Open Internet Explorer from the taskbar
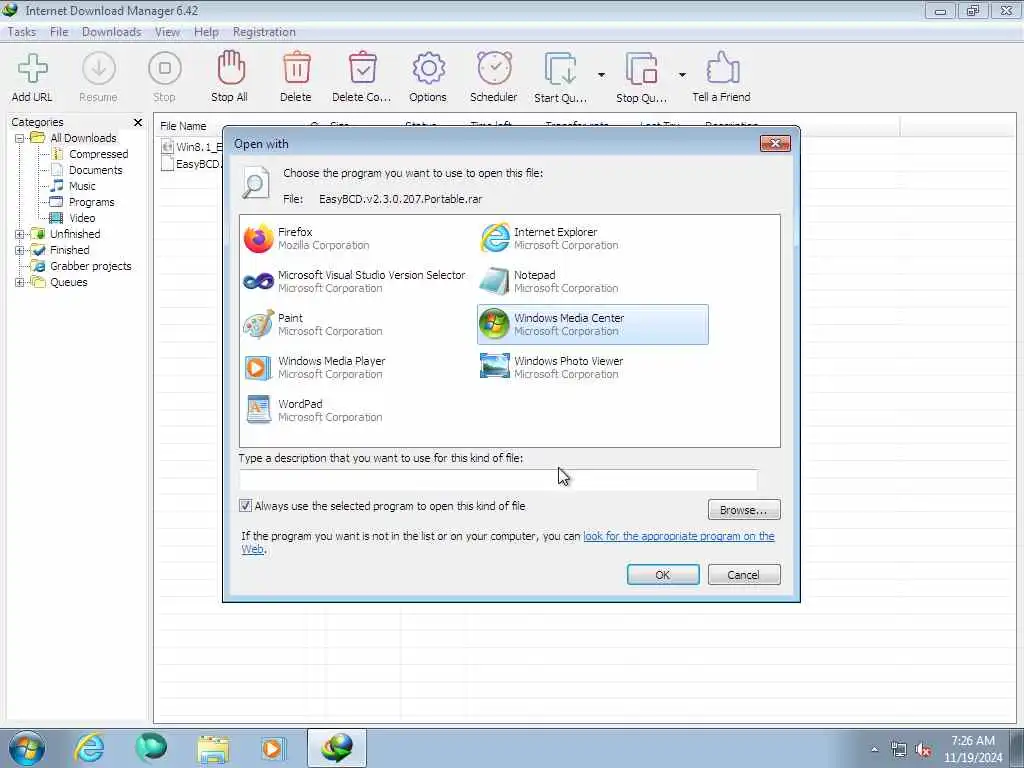This screenshot has width=1024, height=768. pyautogui.click(x=89, y=748)
